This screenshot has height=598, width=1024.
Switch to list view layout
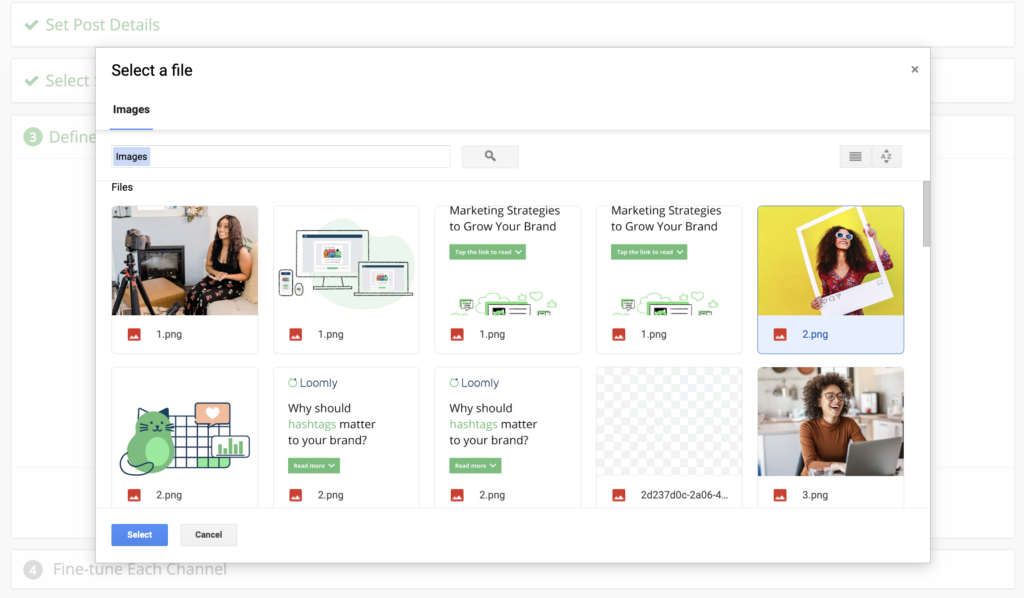(856, 156)
